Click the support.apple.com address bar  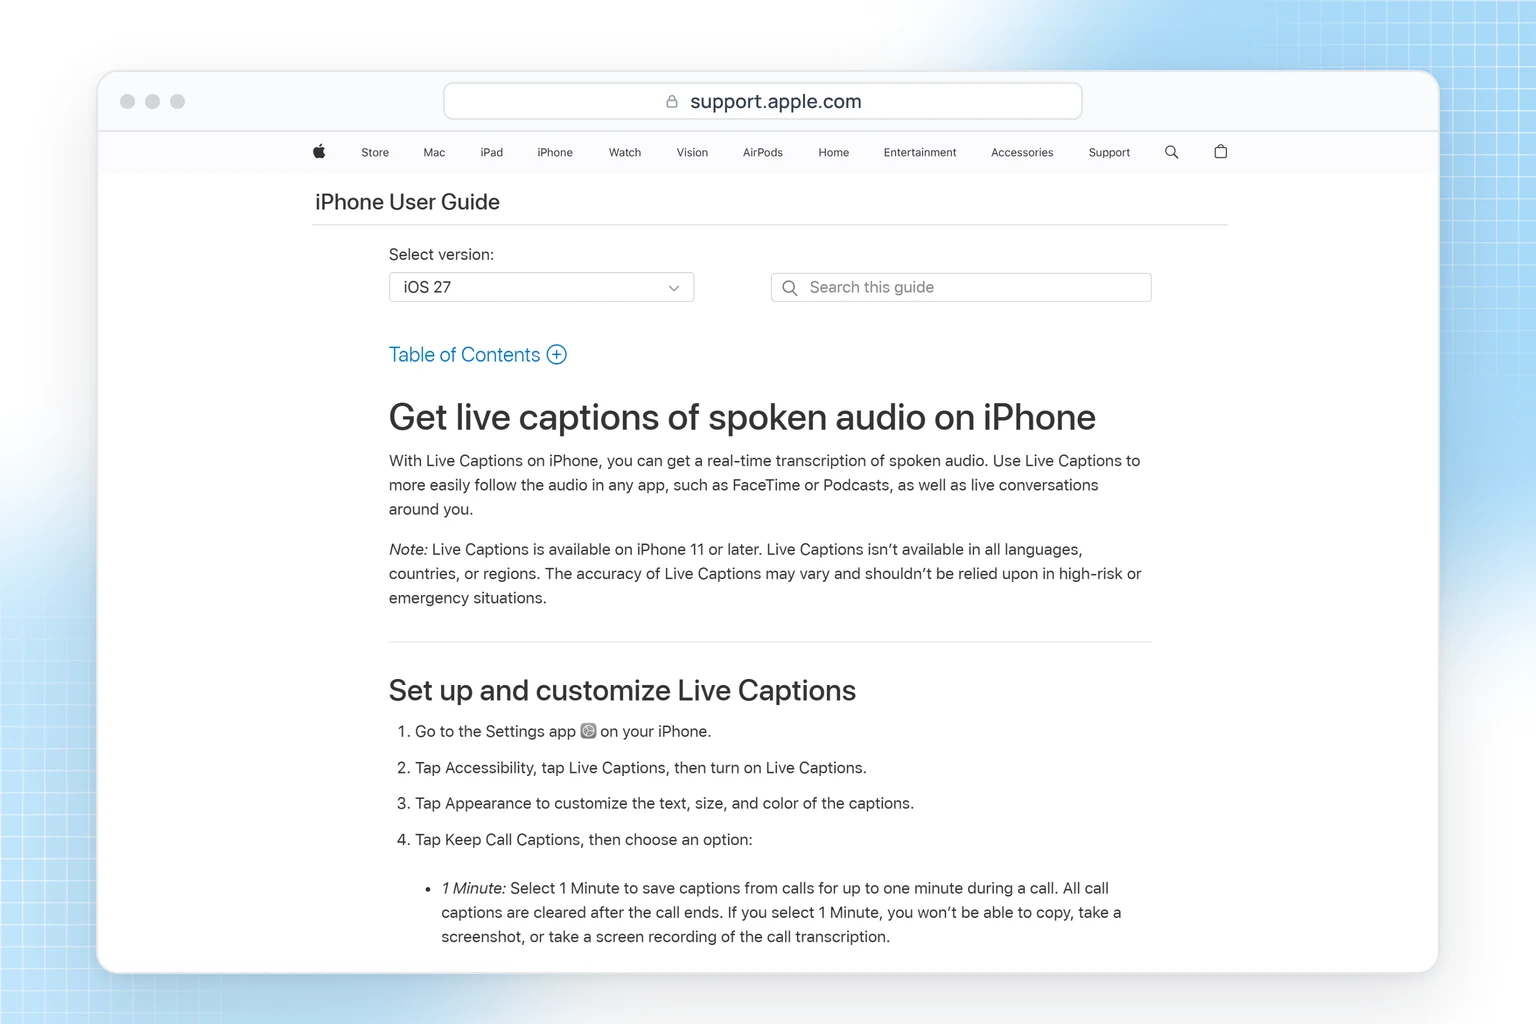tap(763, 101)
